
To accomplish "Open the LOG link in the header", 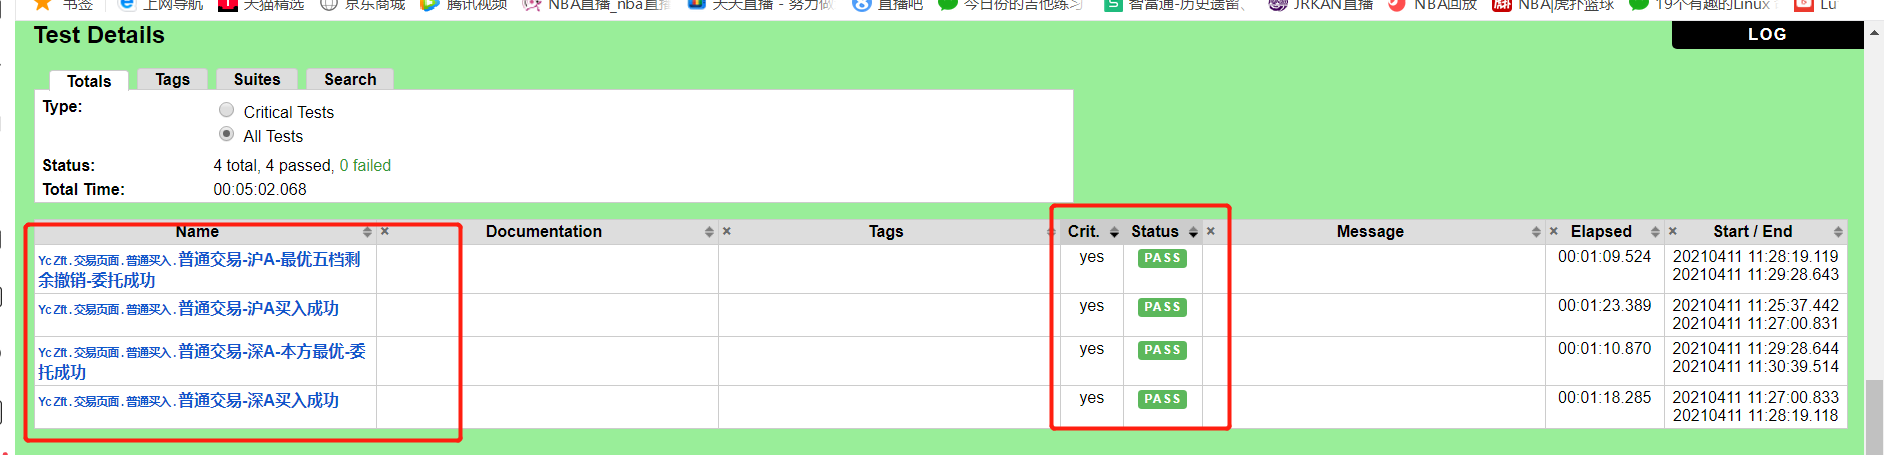I will tap(1767, 34).
